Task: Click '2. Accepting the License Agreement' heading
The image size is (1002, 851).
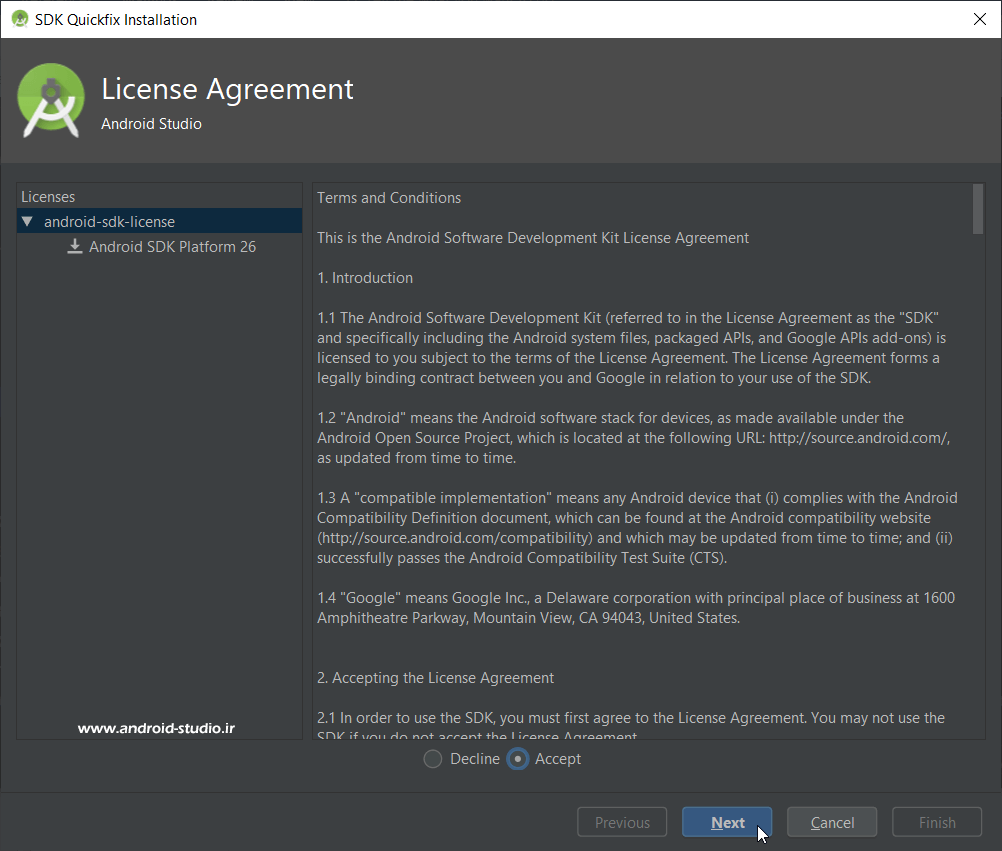Action: click(435, 678)
